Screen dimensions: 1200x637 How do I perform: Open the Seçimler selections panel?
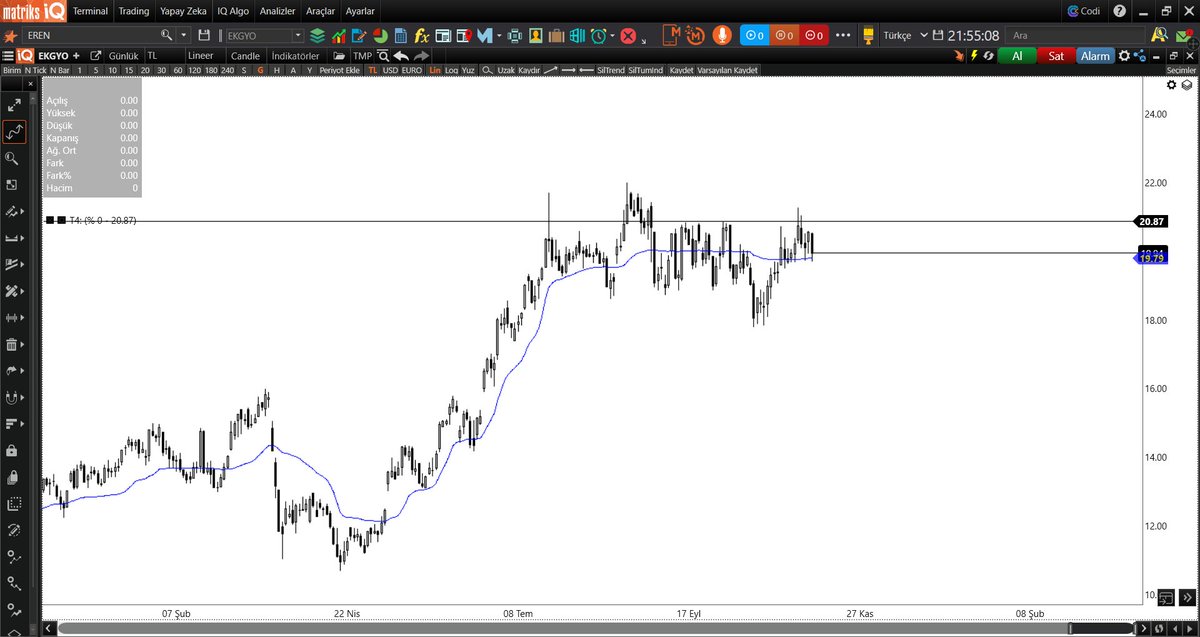tap(1182, 71)
